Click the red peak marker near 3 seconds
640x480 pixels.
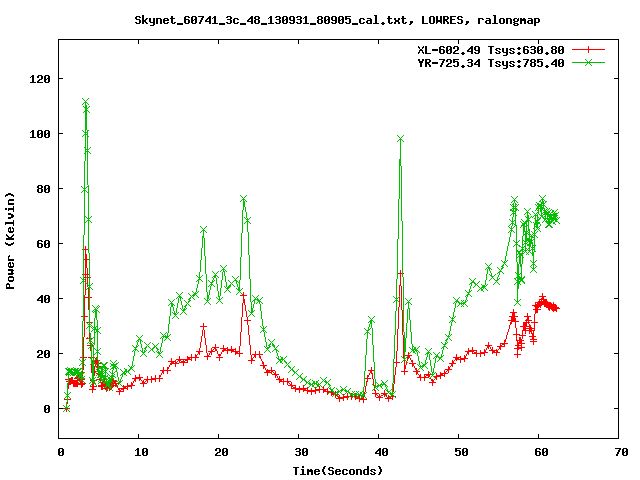tap(85, 249)
